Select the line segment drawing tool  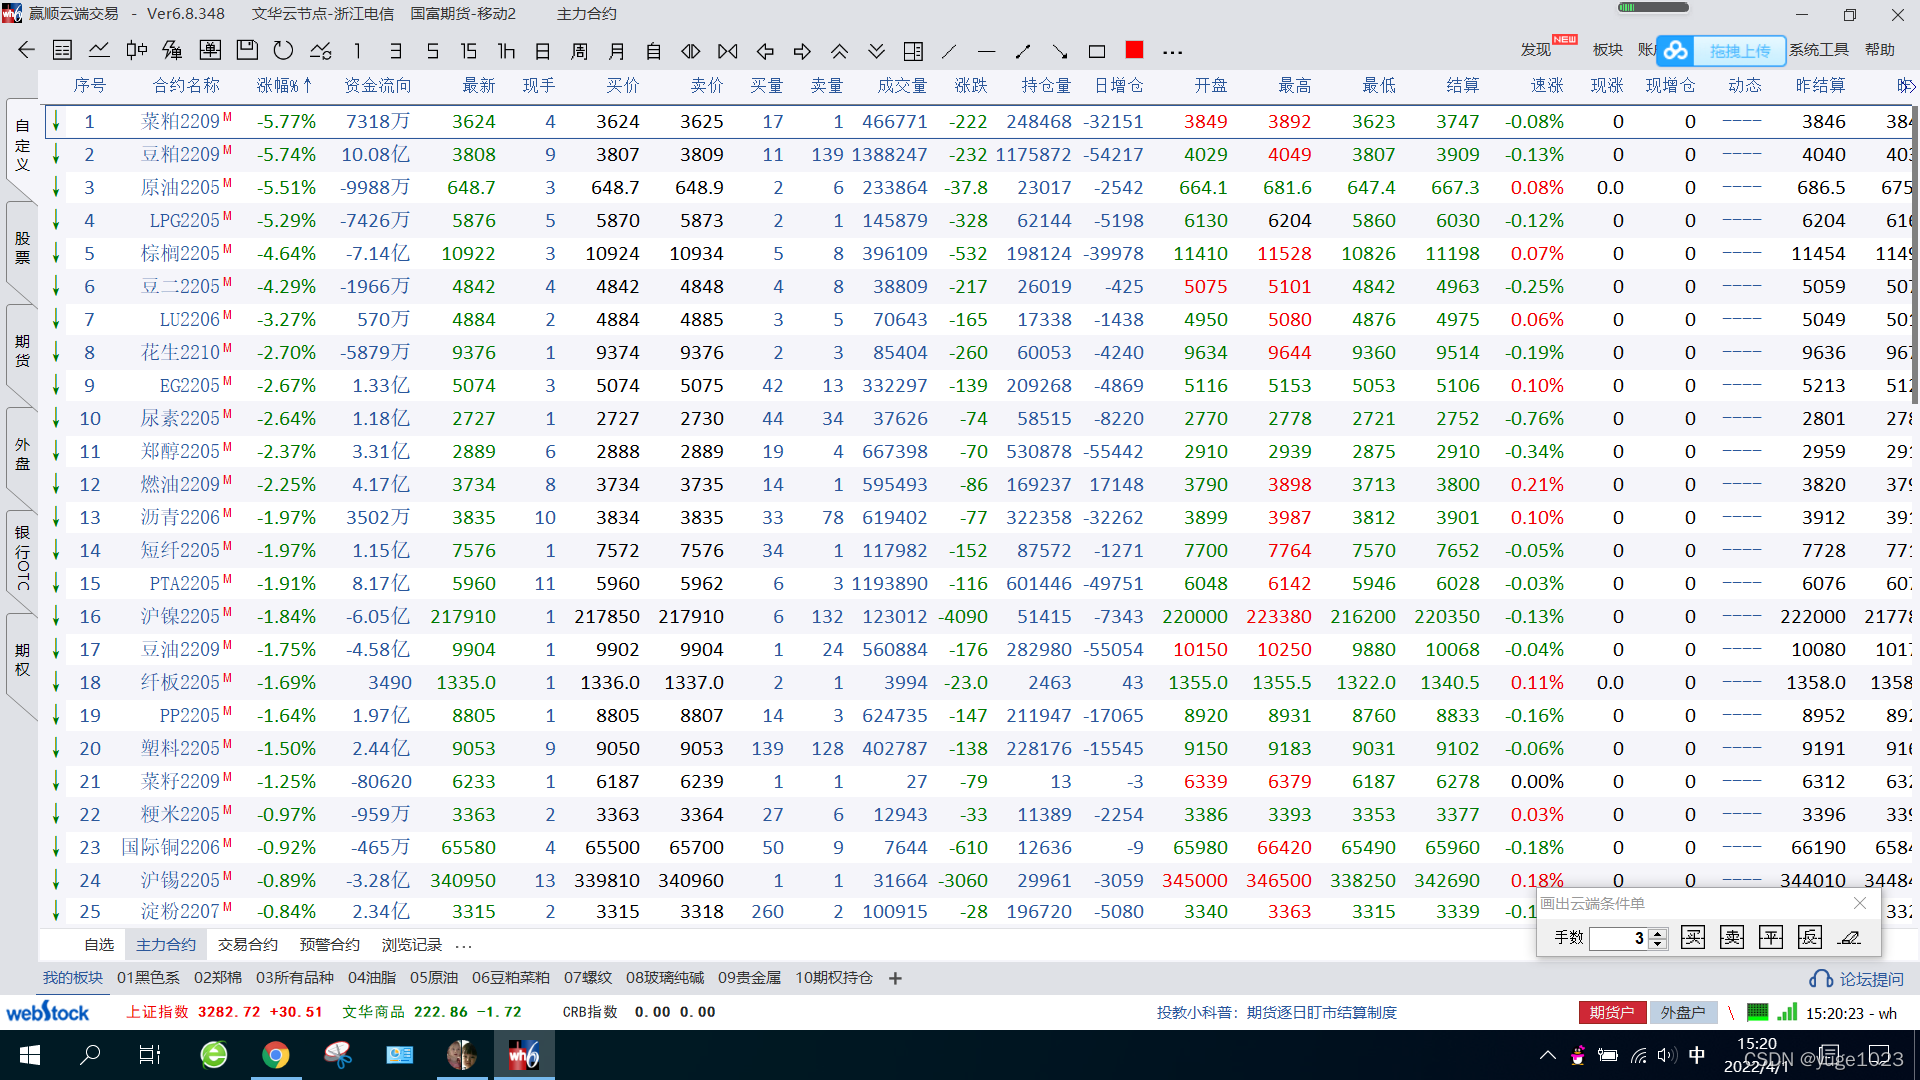[x=1023, y=50]
